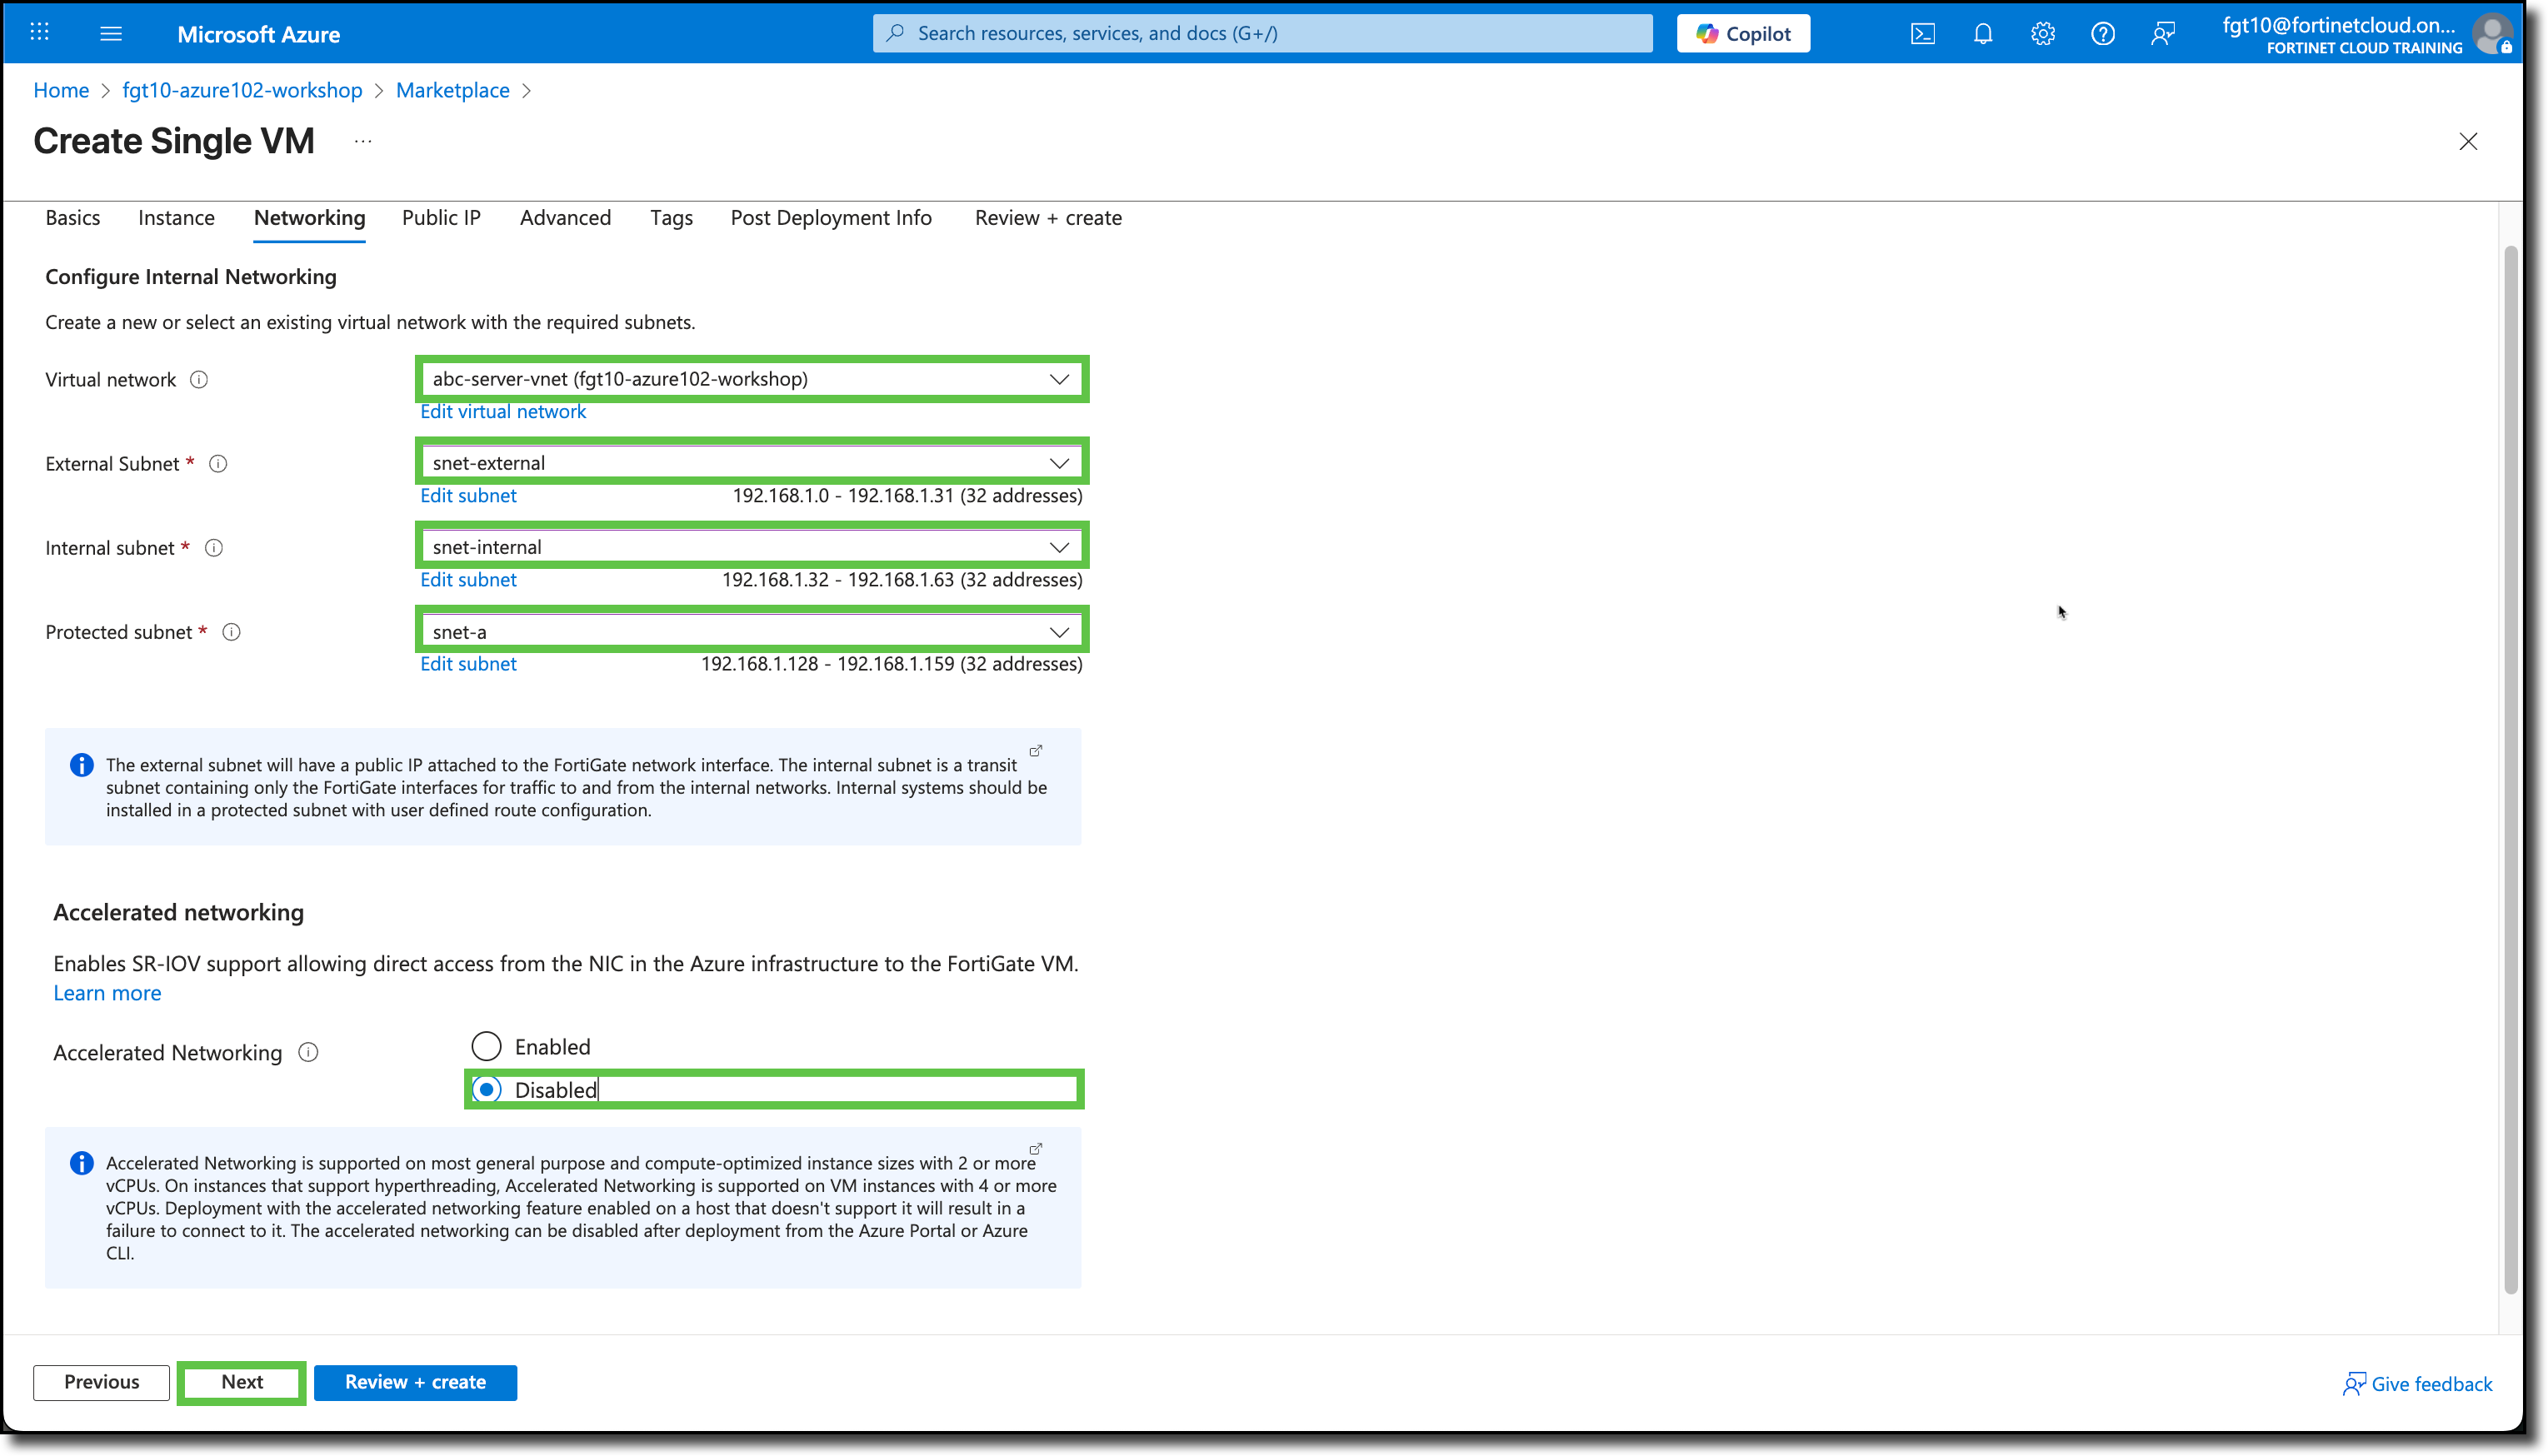Open the account avatar menu
This screenshot has width=2548, height=1456.
pos(2493,33)
